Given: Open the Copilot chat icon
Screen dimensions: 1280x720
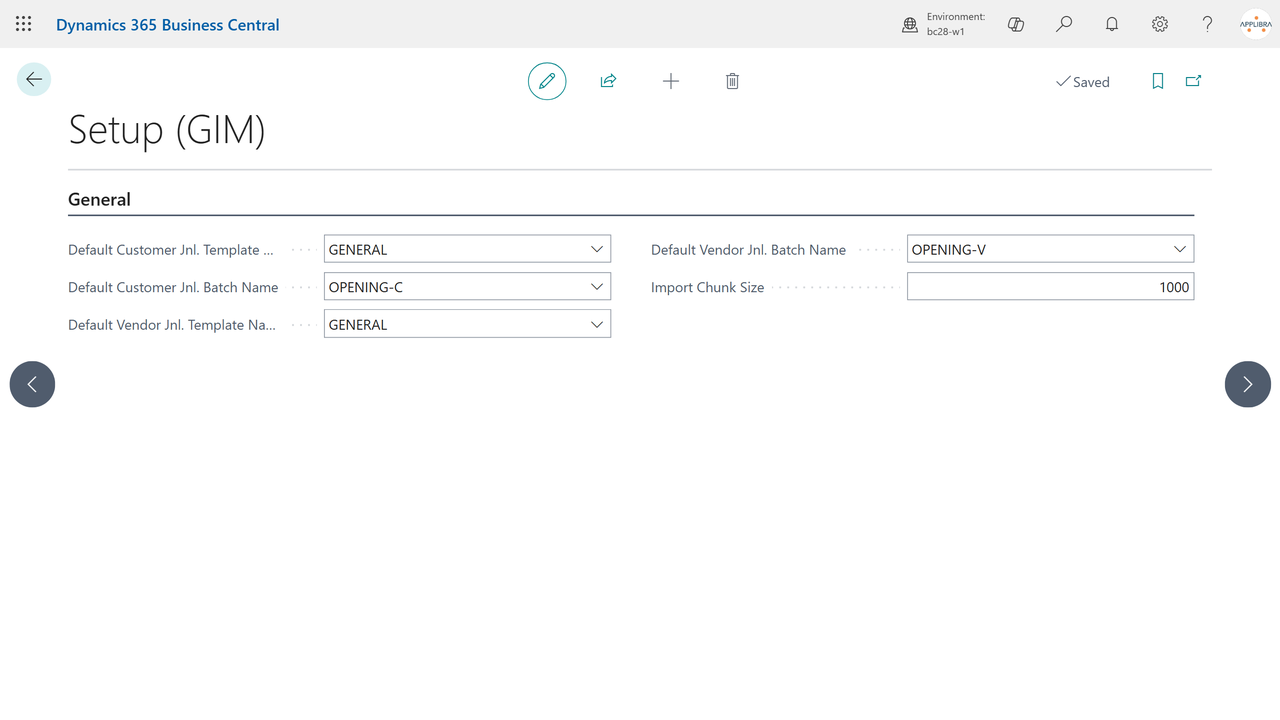Looking at the screenshot, I should tap(1016, 24).
